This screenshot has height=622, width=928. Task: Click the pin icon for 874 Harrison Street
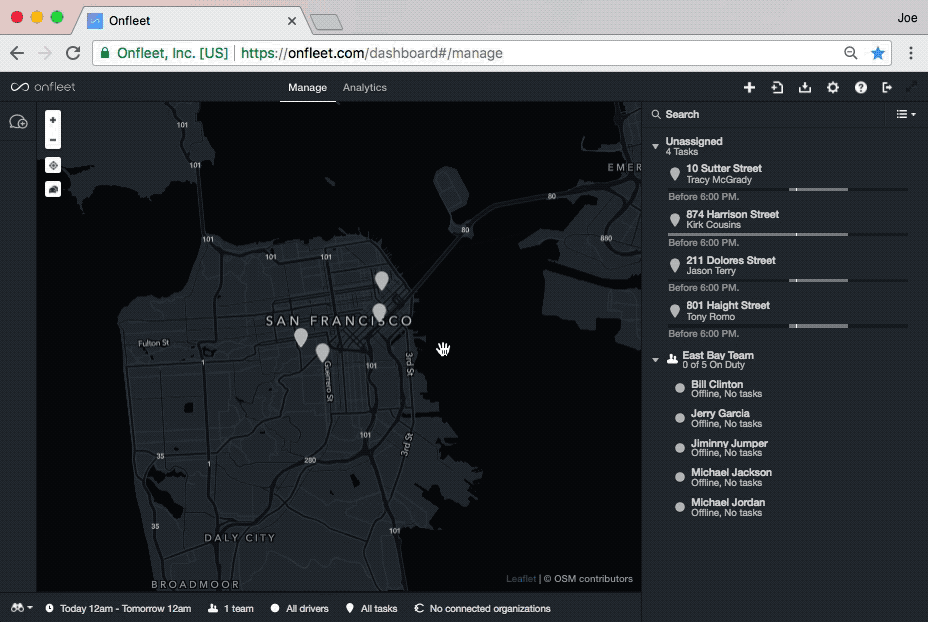tap(675, 220)
